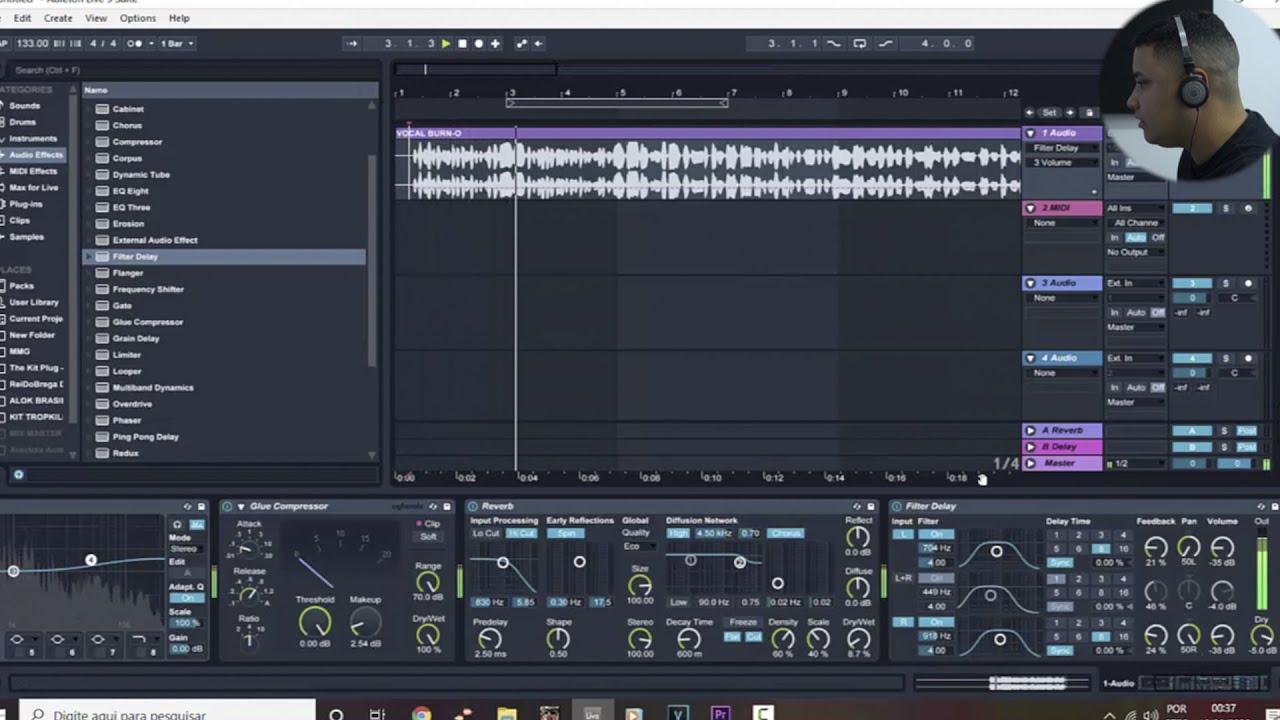Toggle the Reverb Freeze button
The height and width of the screenshot is (720, 1280).
pyautogui.click(x=743, y=622)
